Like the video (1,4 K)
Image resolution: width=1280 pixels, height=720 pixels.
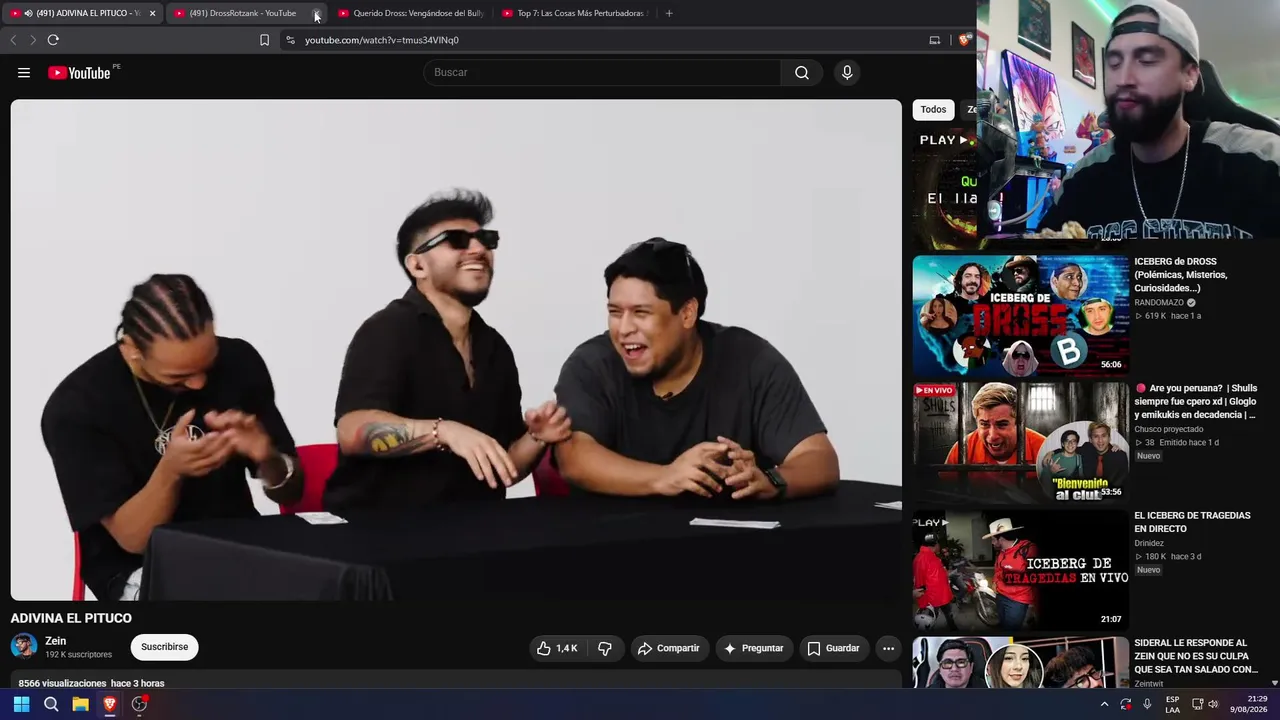click(x=558, y=648)
